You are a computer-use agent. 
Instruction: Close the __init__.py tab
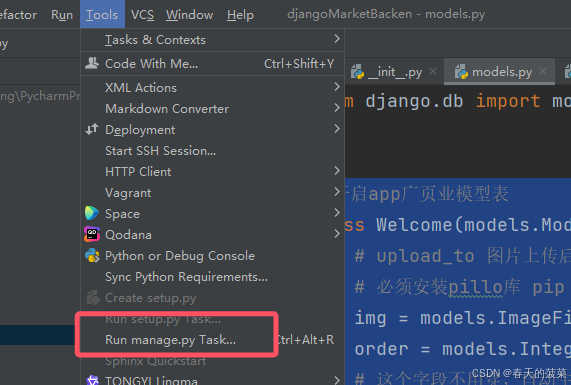[433, 71]
